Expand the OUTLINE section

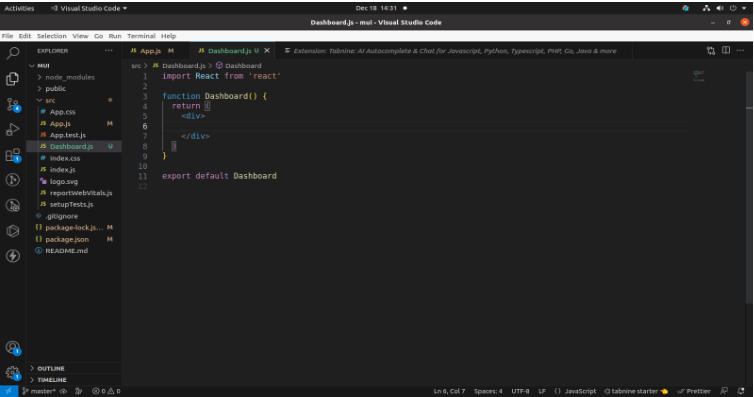tap(50, 368)
